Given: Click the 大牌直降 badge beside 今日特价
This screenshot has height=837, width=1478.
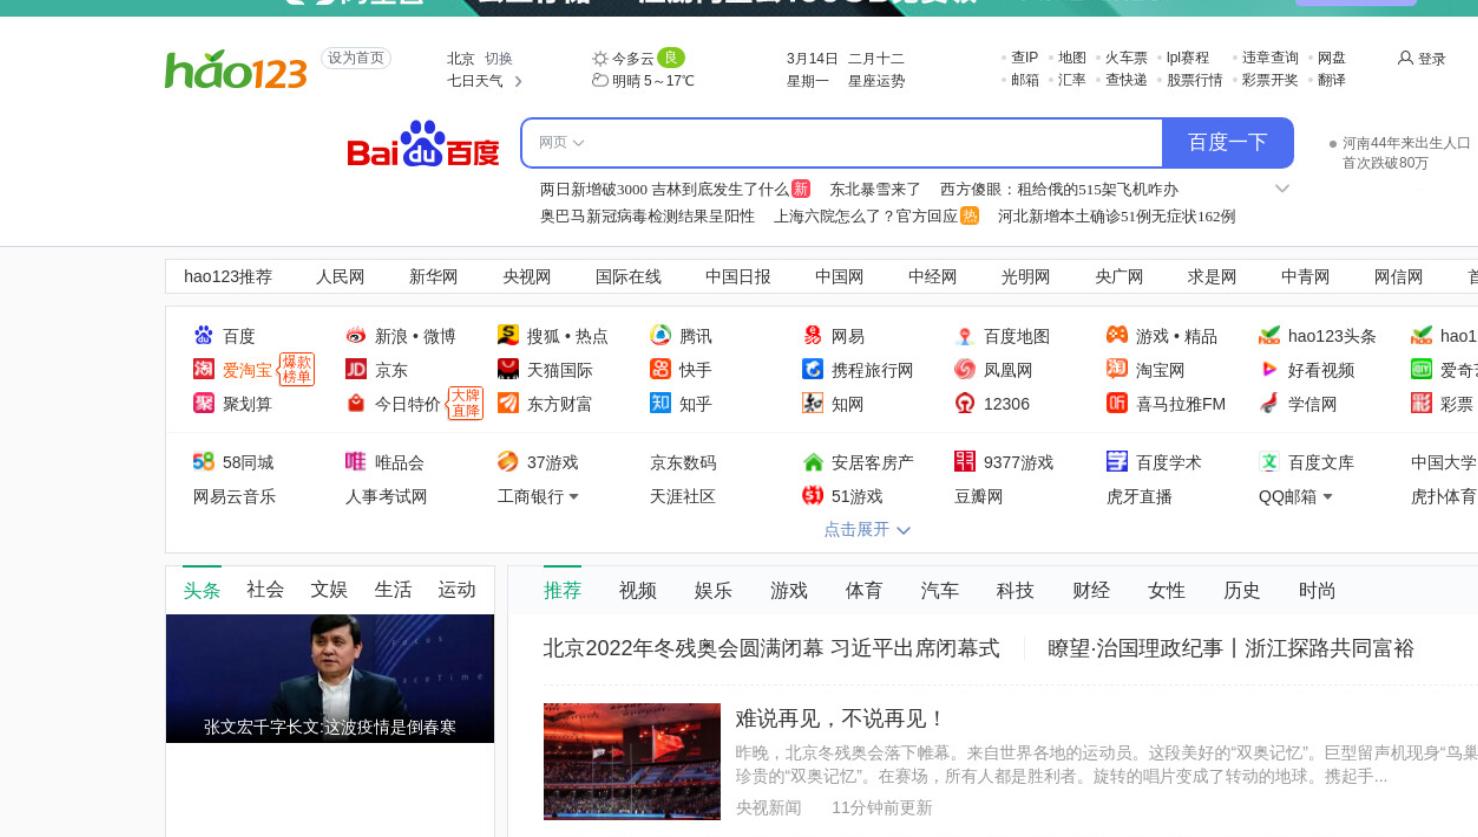Looking at the screenshot, I should coord(465,403).
